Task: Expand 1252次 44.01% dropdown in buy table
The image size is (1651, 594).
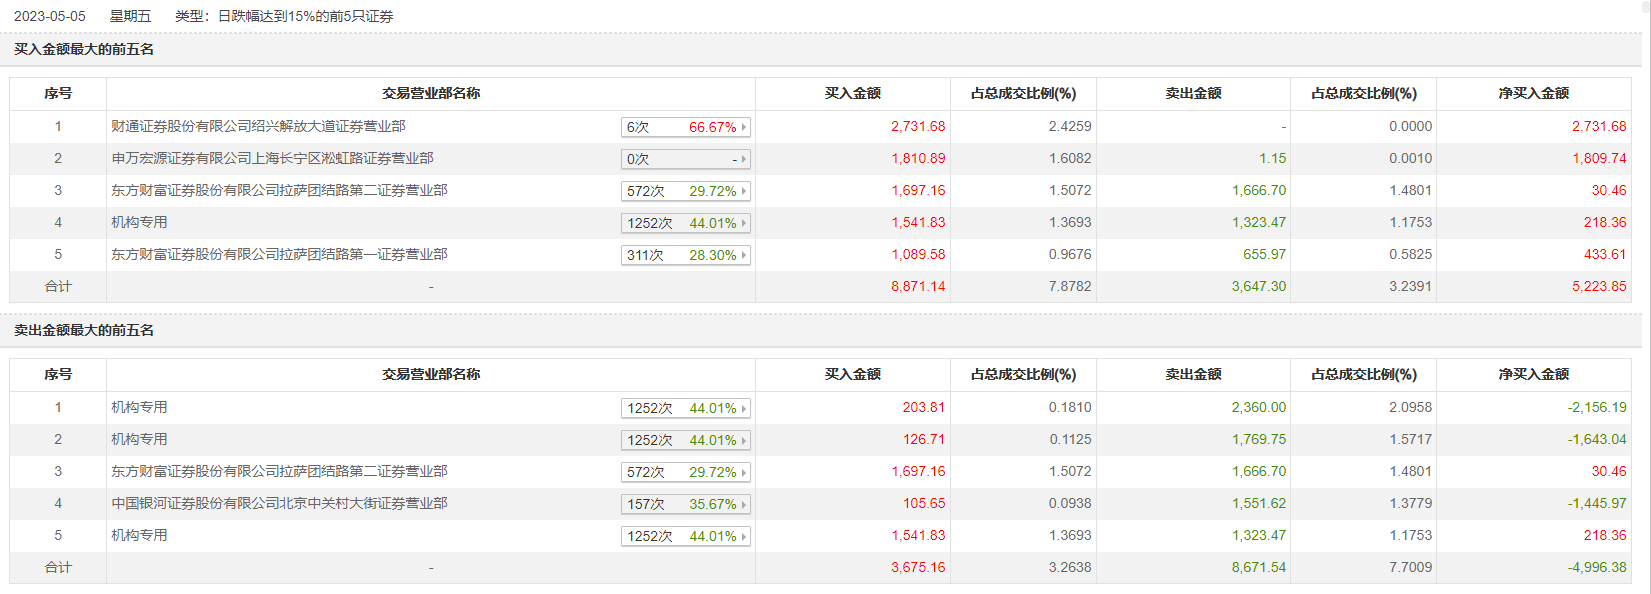Action: click(743, 223)
